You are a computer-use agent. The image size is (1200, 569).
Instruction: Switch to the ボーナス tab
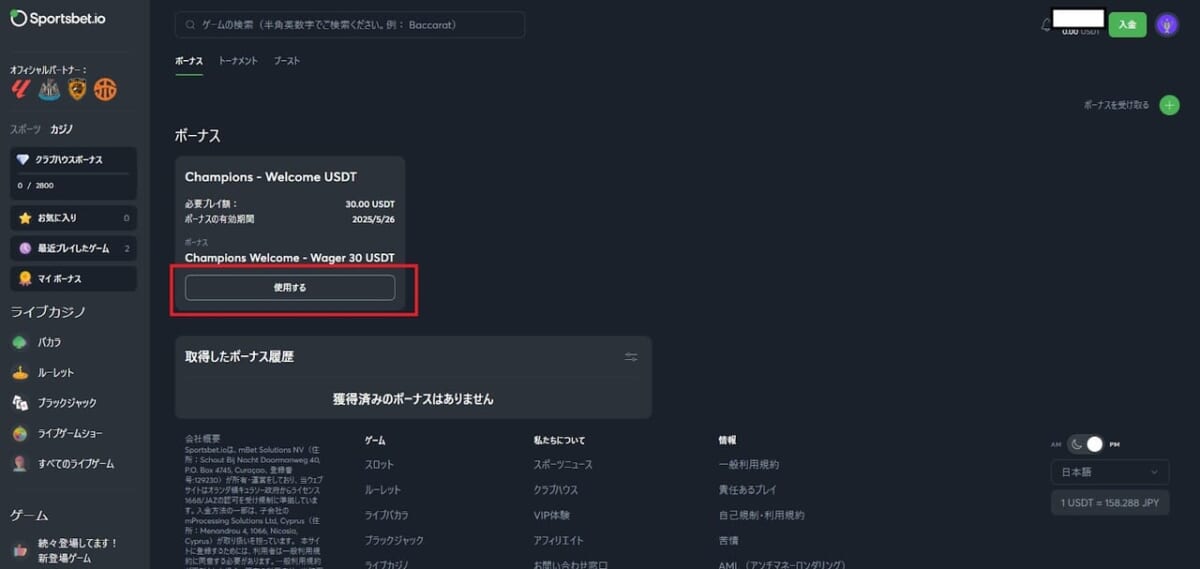coord(189,61)
